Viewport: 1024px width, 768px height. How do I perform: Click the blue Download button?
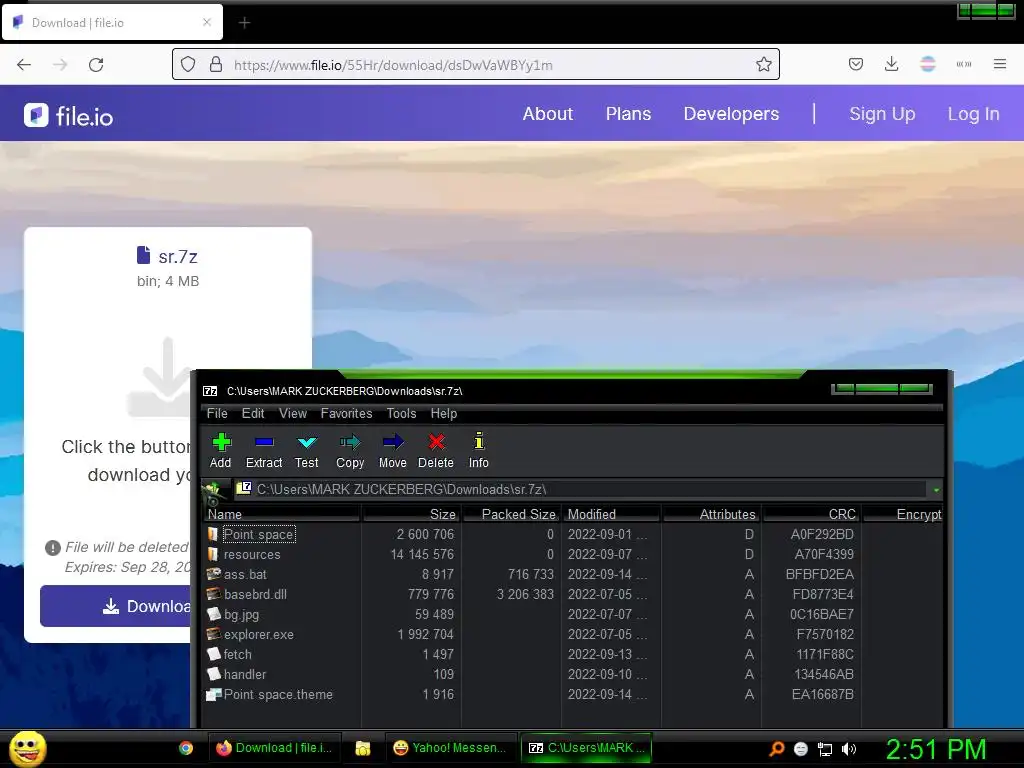click(x=116, y=606)
